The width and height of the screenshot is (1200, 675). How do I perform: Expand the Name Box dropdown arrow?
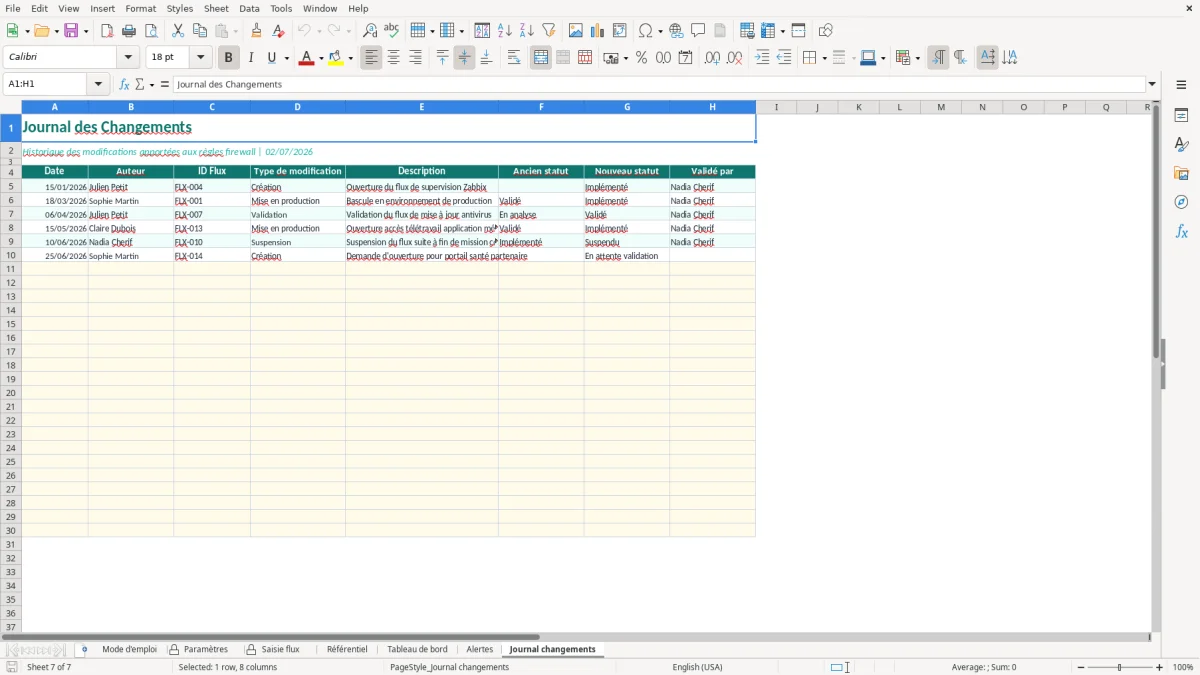click(x=98, y=84)
